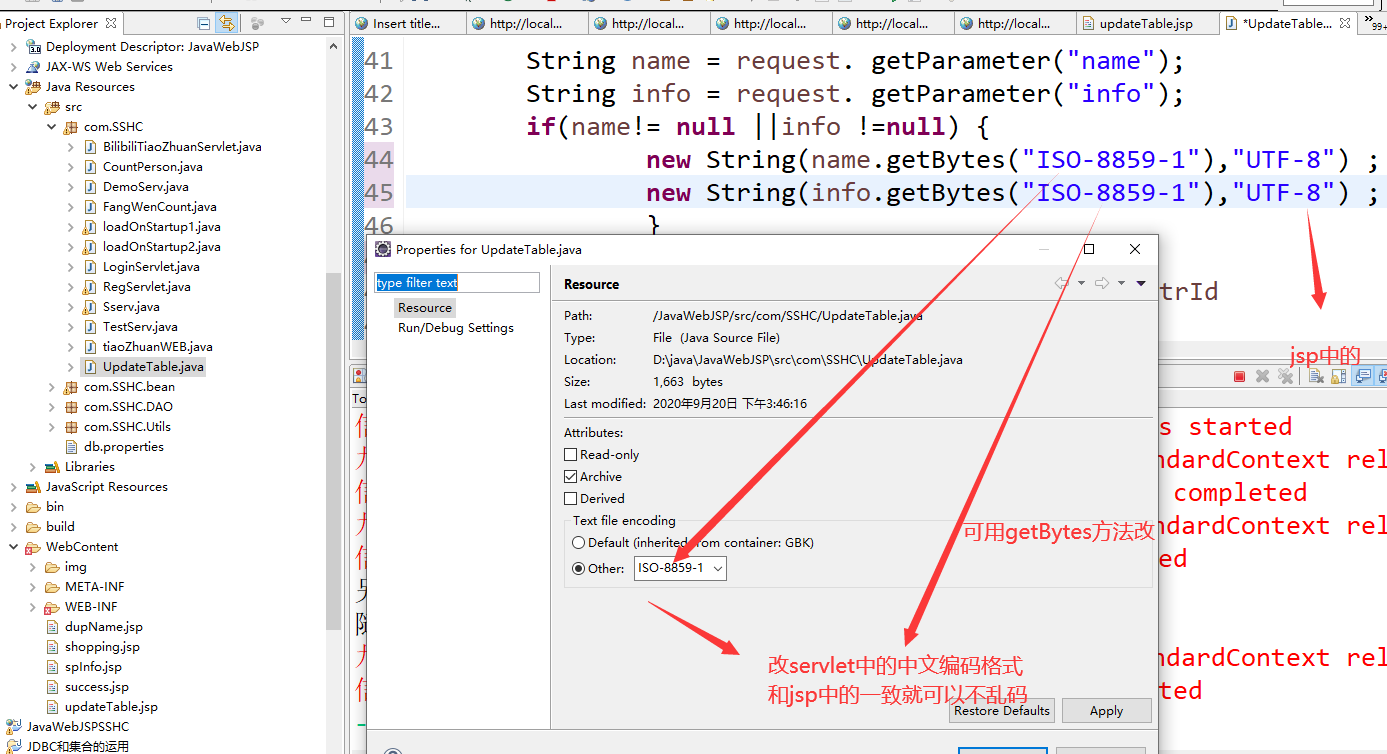Image resolution: width=1387 pixels, height=754 pixels.
Task: Terminate the running console process
Action: (1239, 377)
